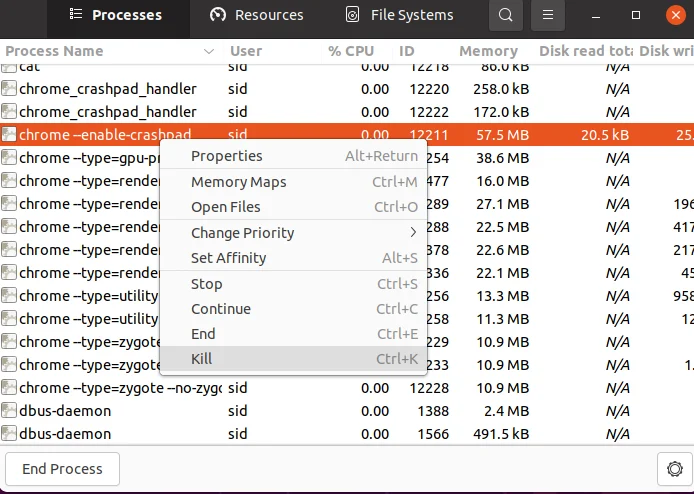Select dbus-daemon process with ID 1388
694x494 pixels.
[x=347, y=411]
